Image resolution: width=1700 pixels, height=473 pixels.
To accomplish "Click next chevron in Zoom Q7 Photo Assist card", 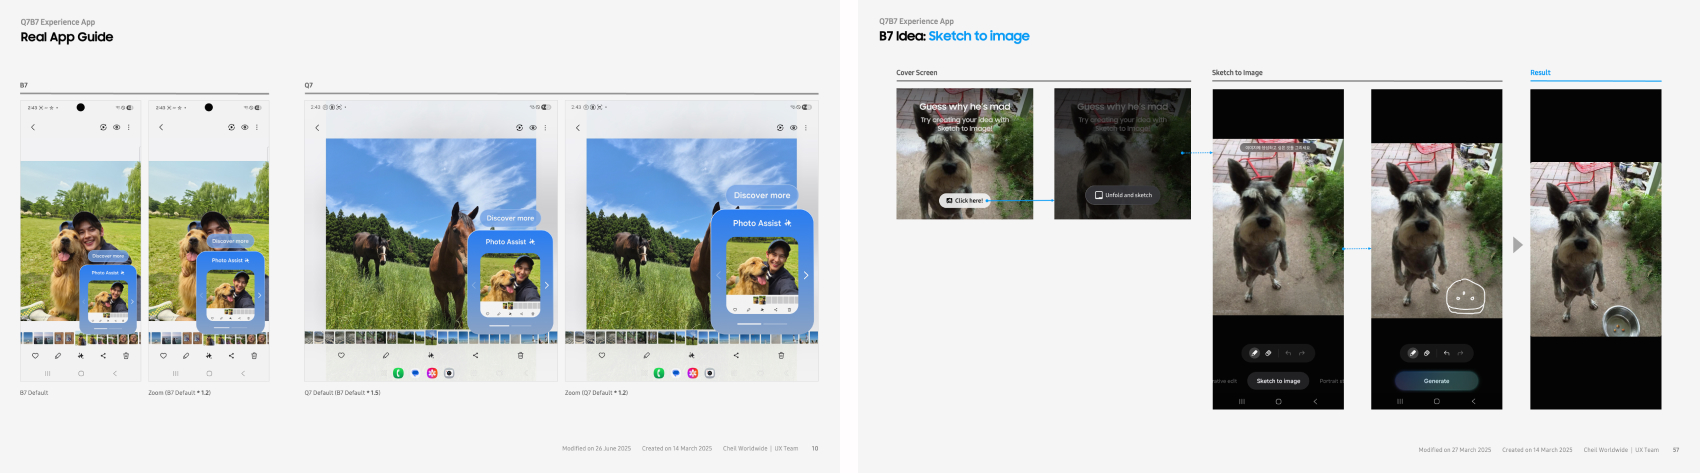I will tap(806, 275).
